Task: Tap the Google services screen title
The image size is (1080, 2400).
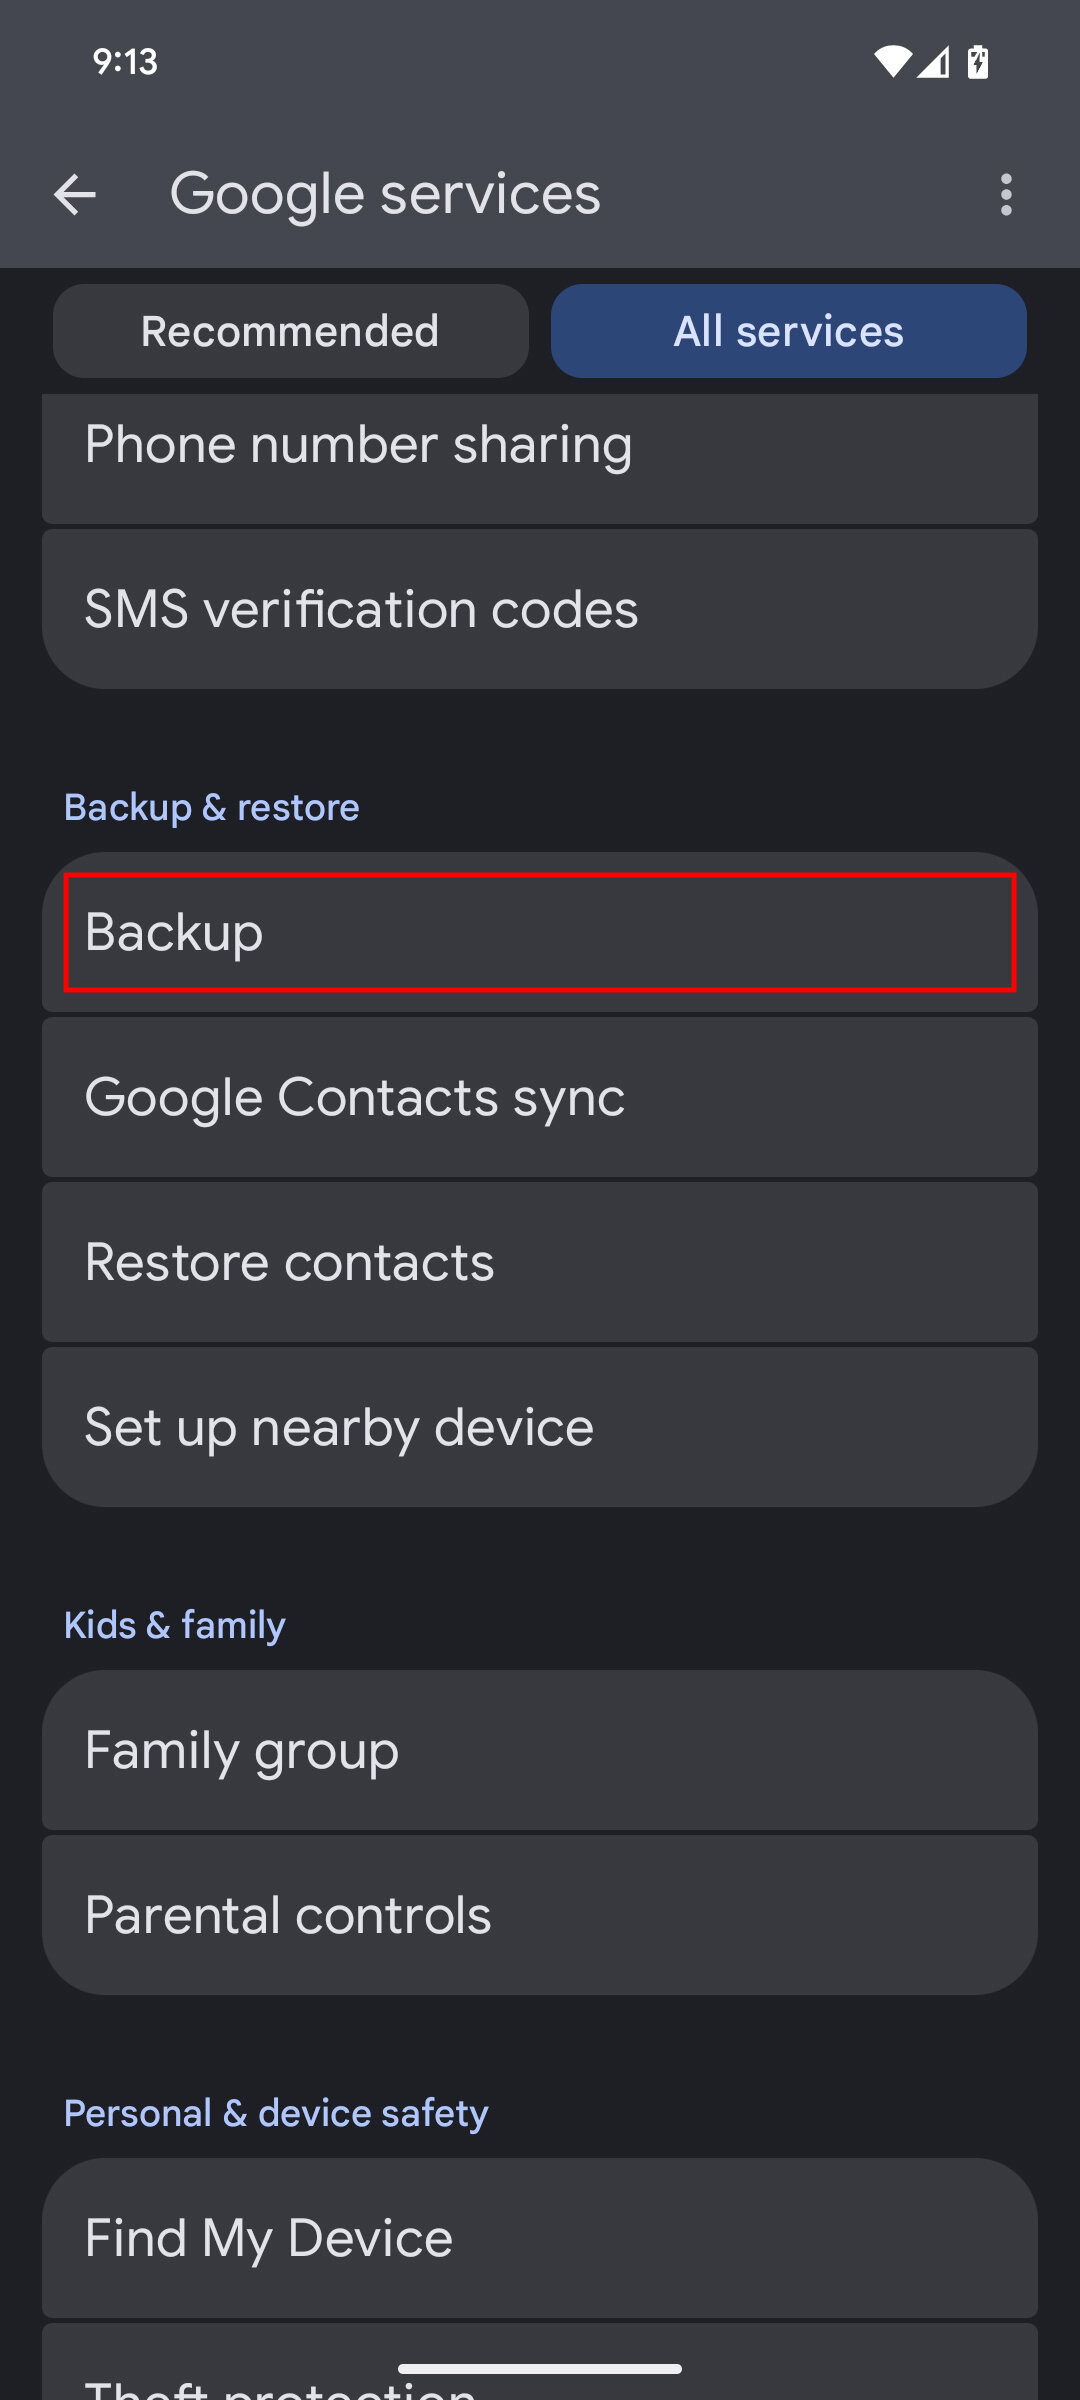Action: 384,194
